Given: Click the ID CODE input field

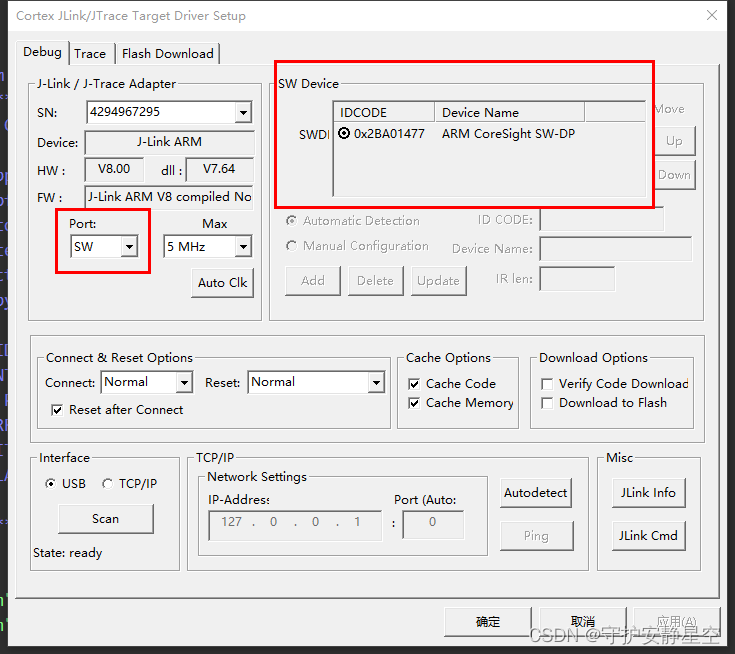Looking at the screenshot, I should (601, 220).
